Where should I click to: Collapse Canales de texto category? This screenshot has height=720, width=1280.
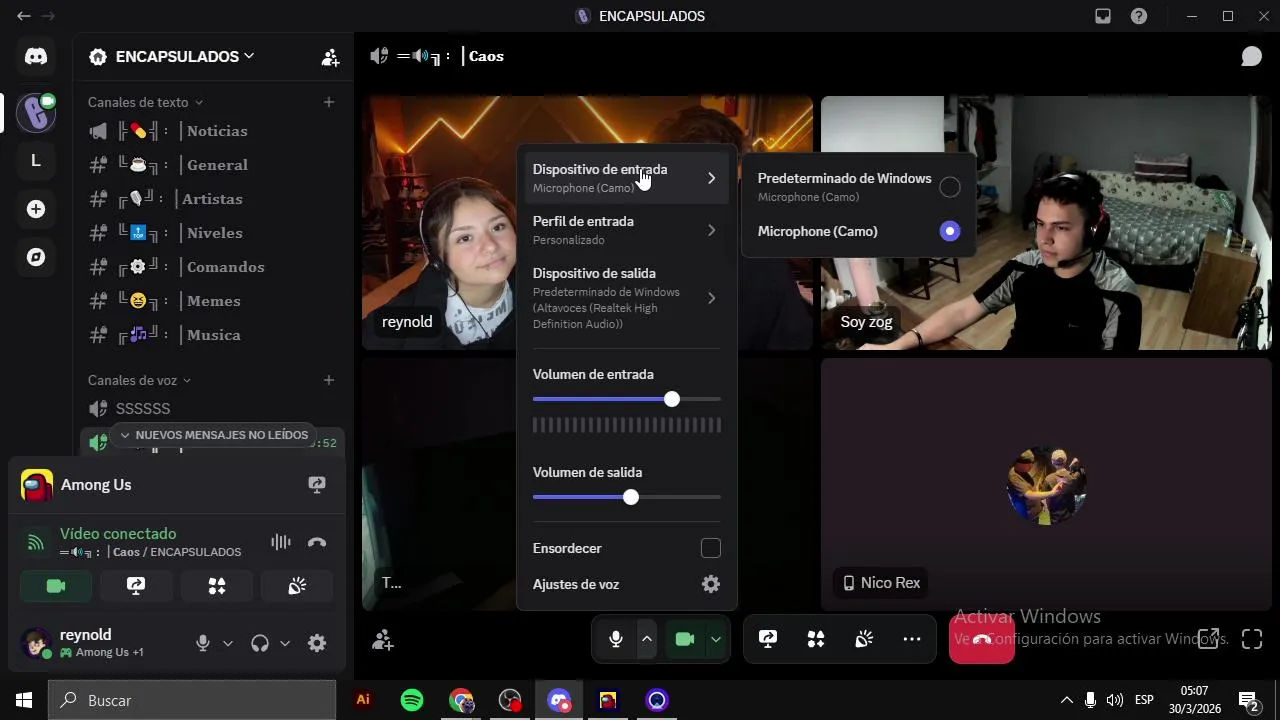coord(145,102)
